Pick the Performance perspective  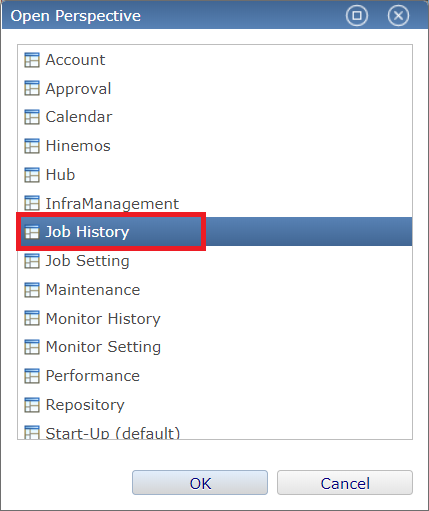point(215,376)
